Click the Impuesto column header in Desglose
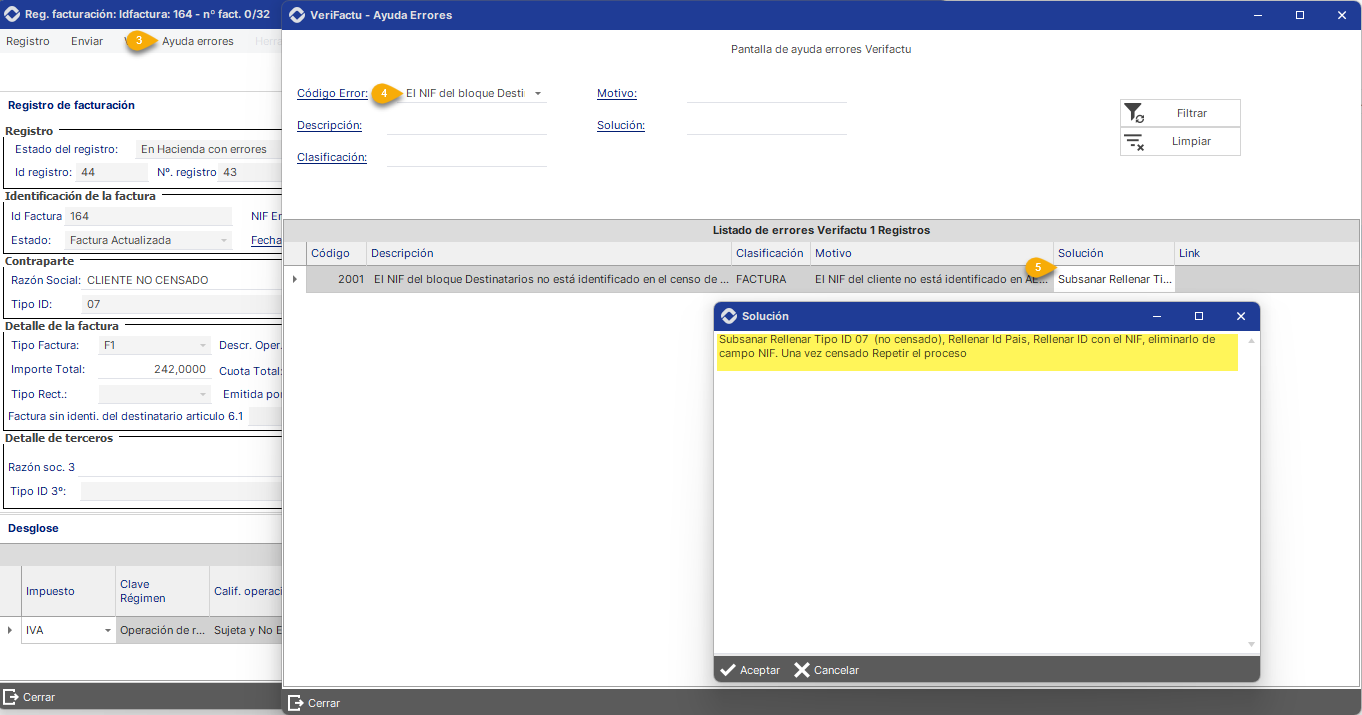This screenshot has height=715, width=1362. coord(68,591)
